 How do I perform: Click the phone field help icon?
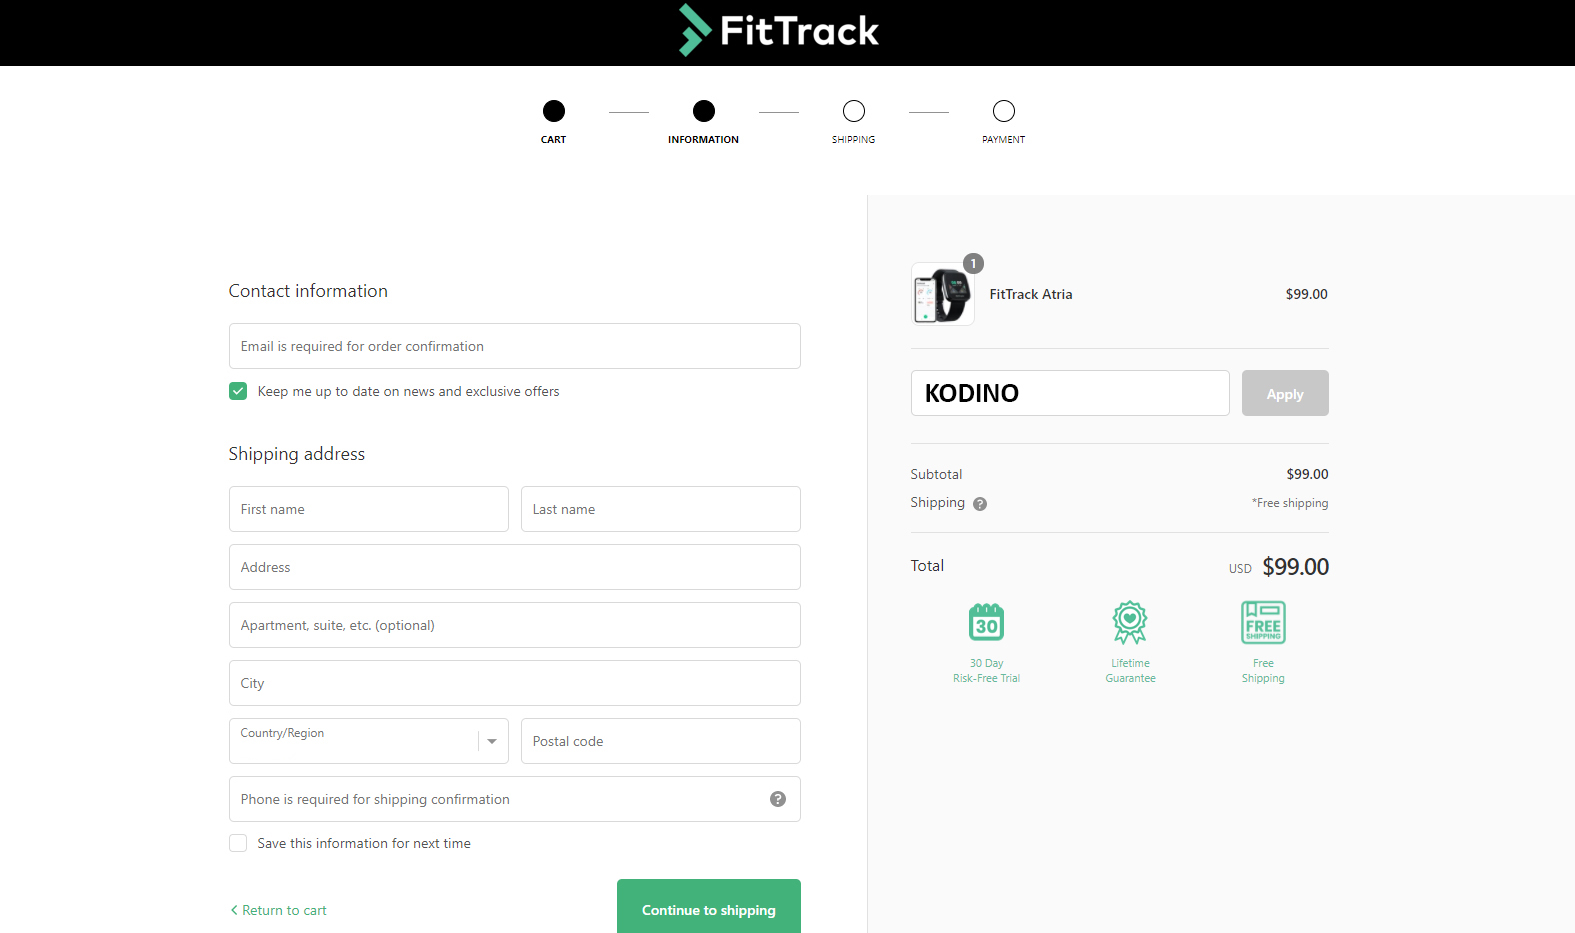(778, 799)
